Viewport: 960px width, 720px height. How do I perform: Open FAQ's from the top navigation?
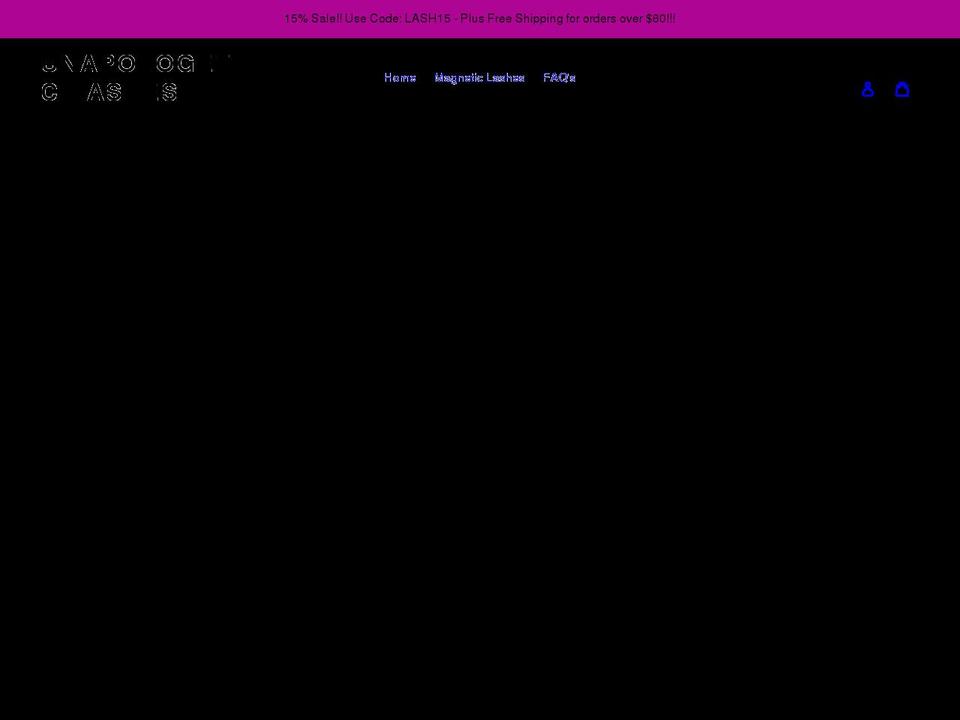[x=559, y=77]
